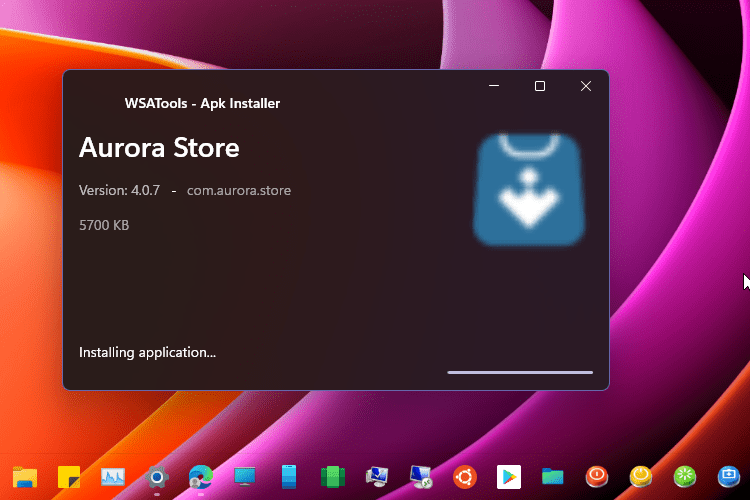The image size is (750, 500).
Task: Click the green asterisk button taskbar icon
Action: [x=685, y=477]
